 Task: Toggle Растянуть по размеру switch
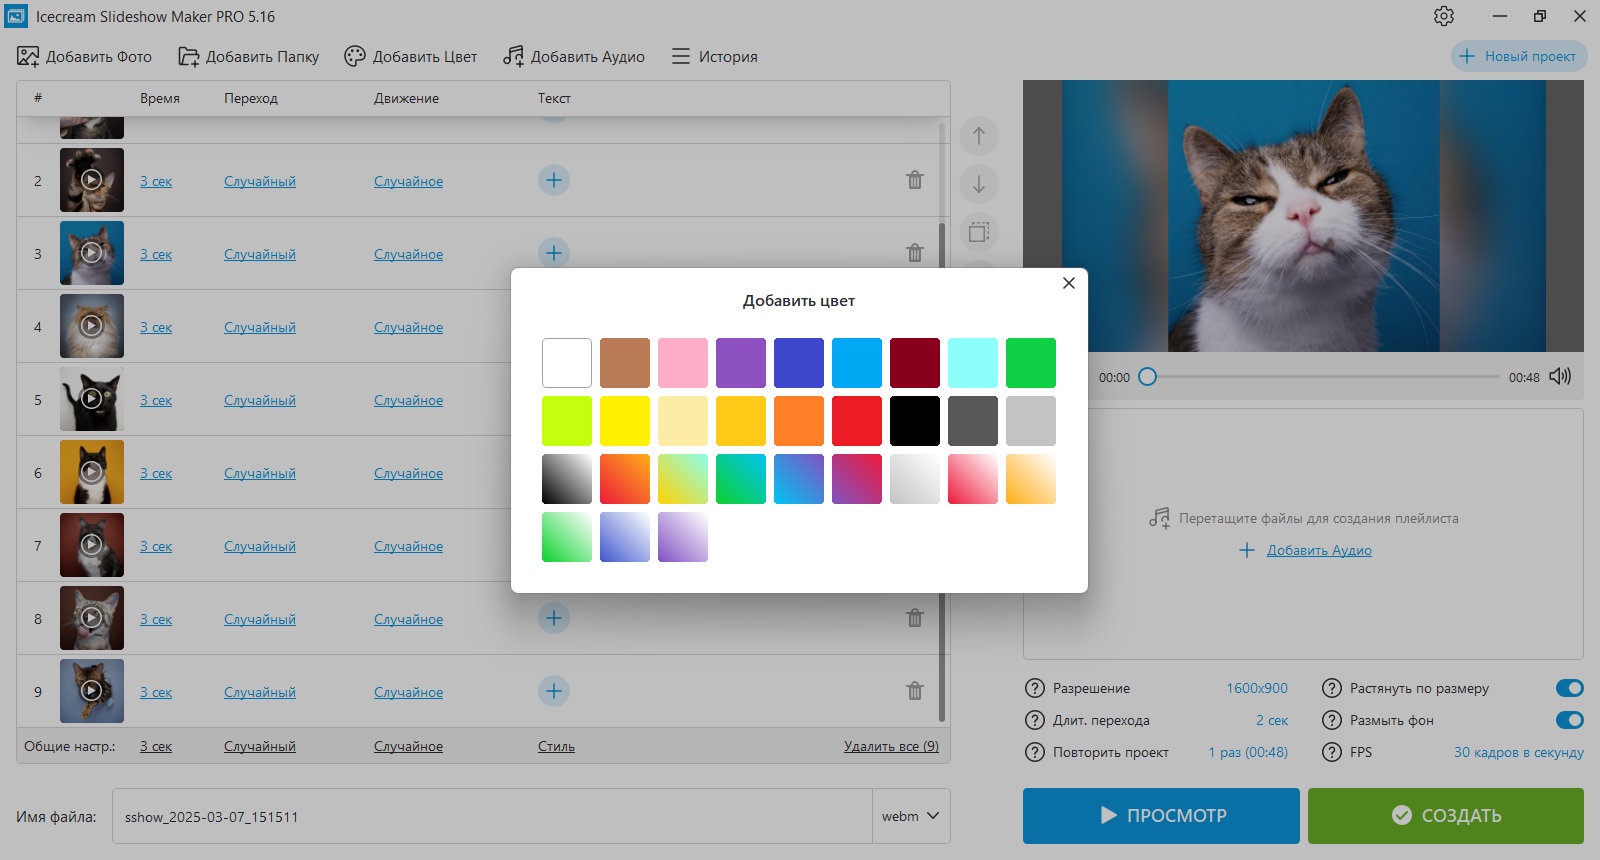click(x=1569, y=688)
